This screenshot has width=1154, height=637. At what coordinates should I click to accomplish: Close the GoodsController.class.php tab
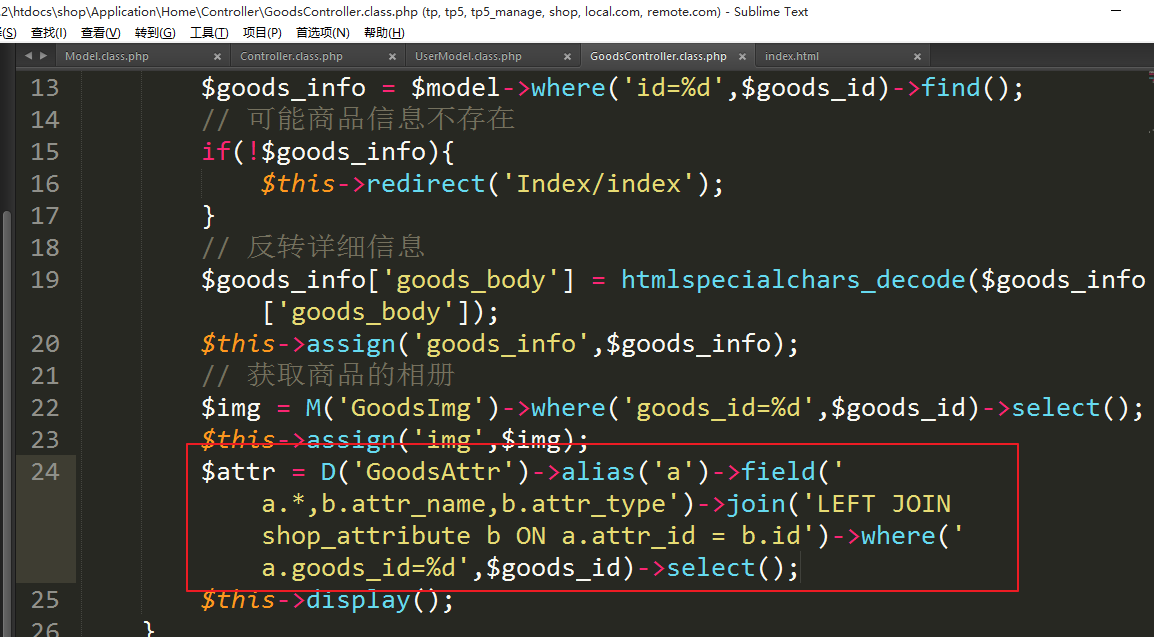(x=742, y=57)
